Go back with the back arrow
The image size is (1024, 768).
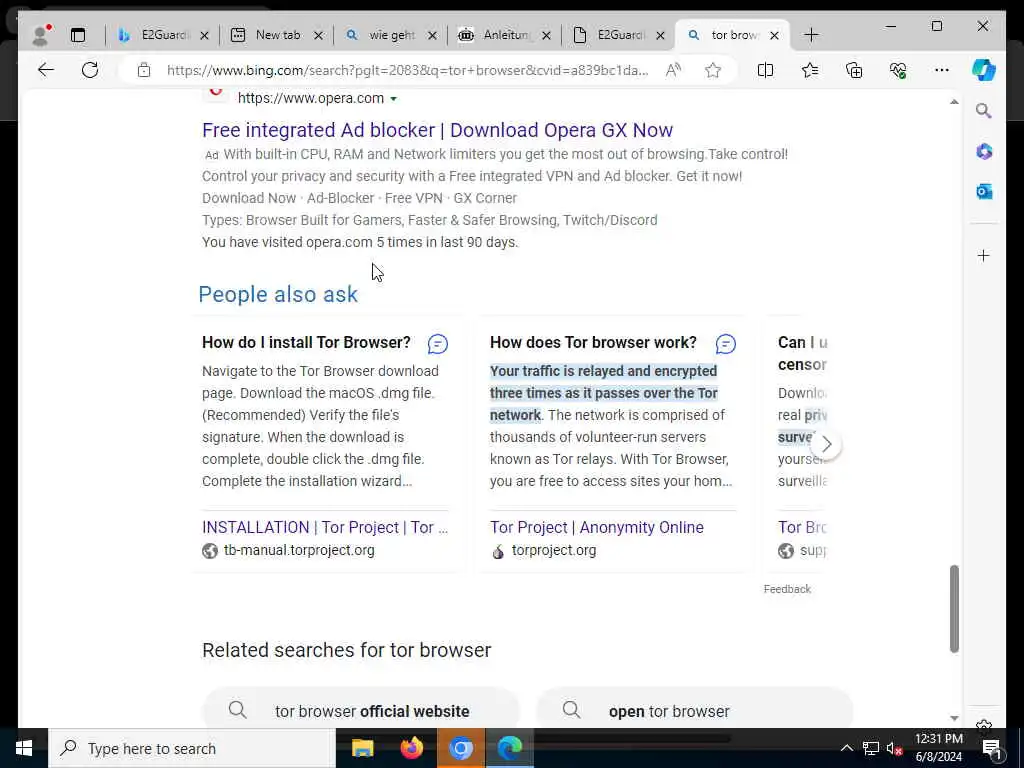tap(46, 70)
